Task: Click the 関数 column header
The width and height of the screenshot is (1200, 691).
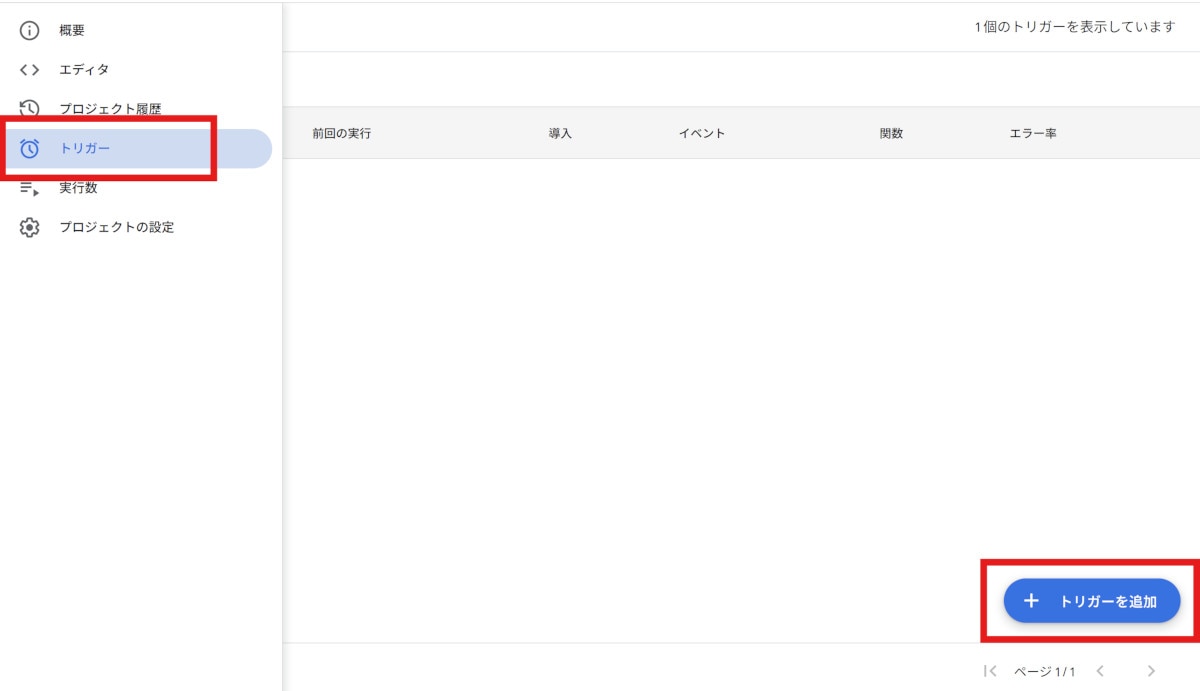Action: pos(889,132)
